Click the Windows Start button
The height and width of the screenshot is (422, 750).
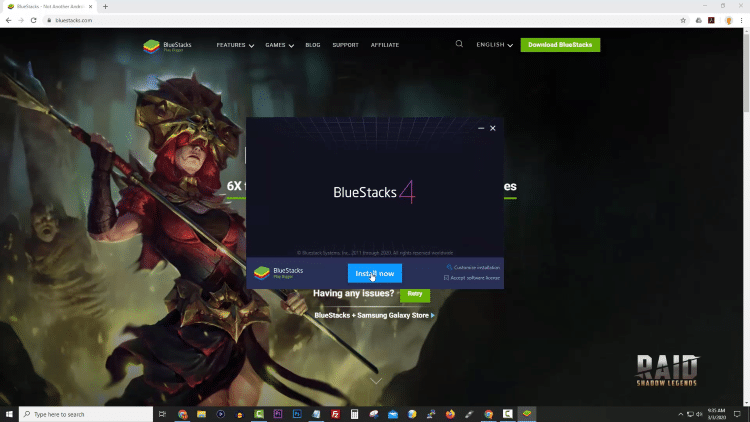(x=9, y=414)
